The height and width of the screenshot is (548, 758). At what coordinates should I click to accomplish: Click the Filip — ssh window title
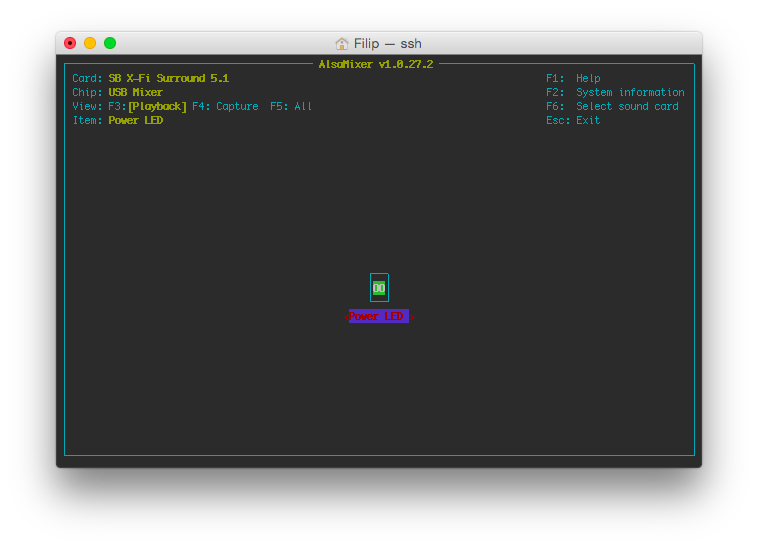coord(388,43)
